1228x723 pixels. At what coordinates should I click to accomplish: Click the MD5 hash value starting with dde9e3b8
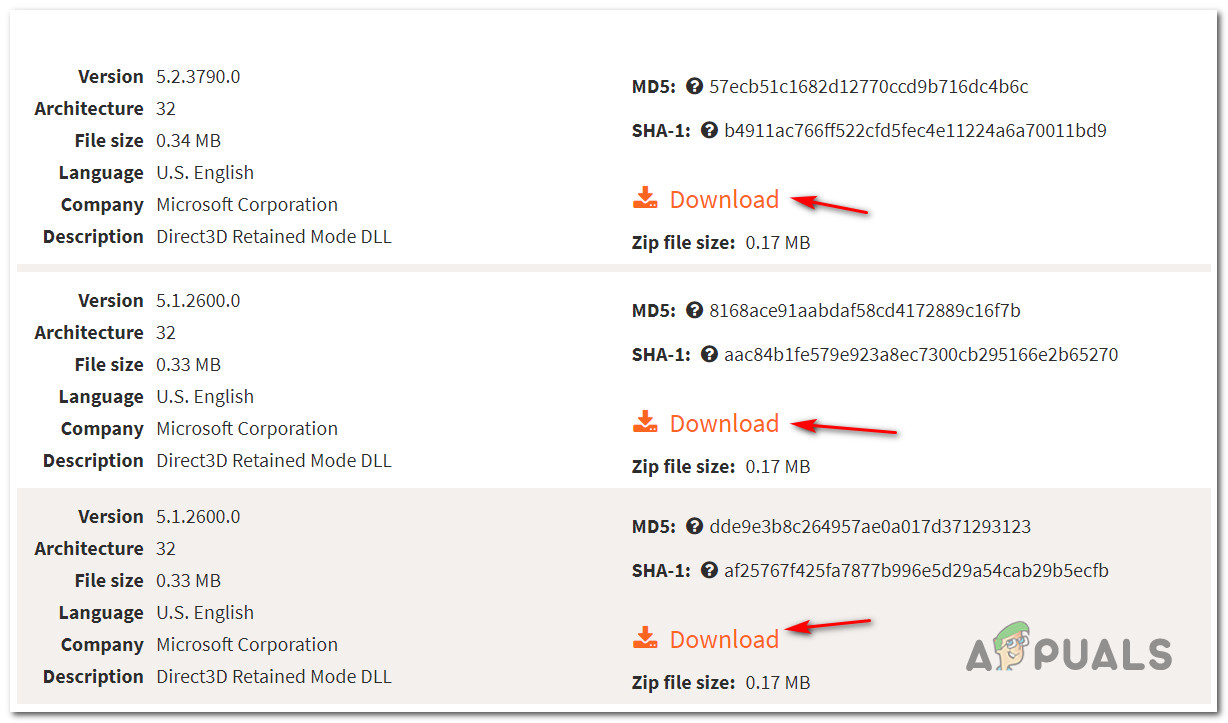869,527
